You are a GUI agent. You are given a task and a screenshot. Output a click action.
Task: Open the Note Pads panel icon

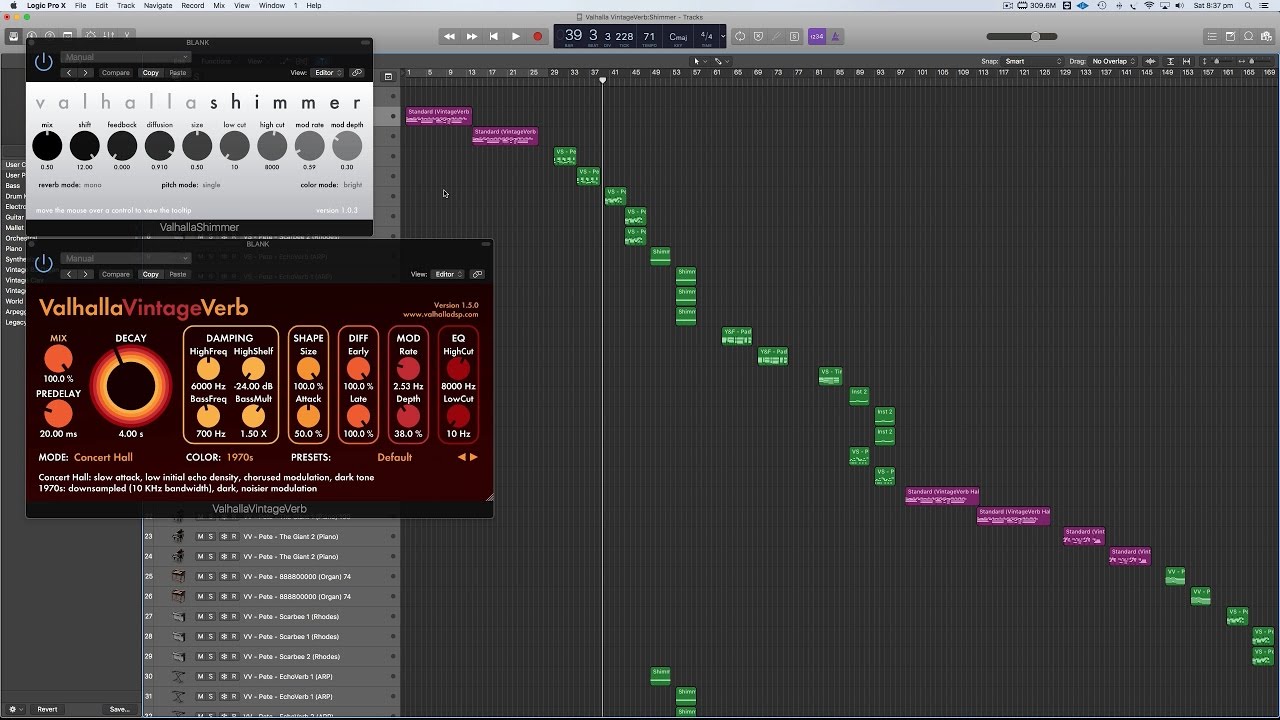click(x=1231, y=37)
